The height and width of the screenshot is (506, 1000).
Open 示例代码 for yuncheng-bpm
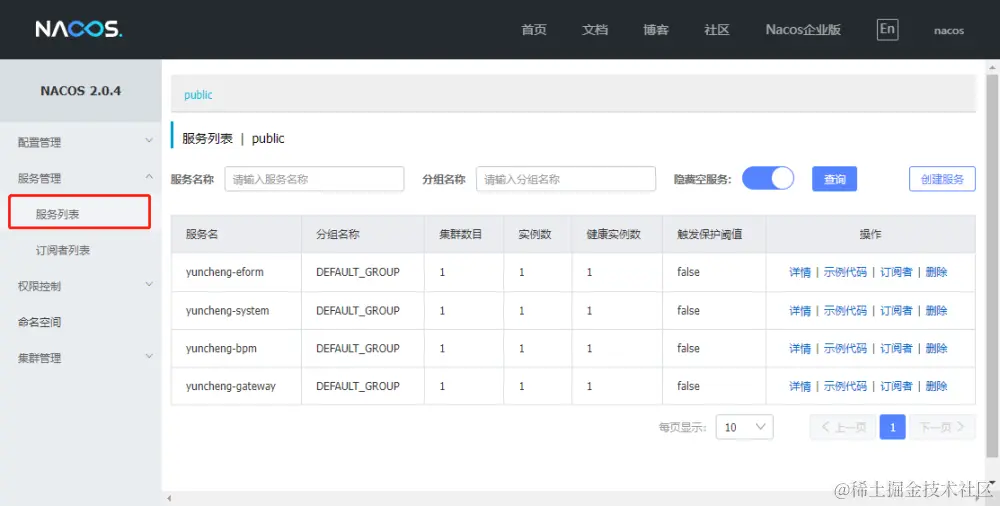coord(845,348)
